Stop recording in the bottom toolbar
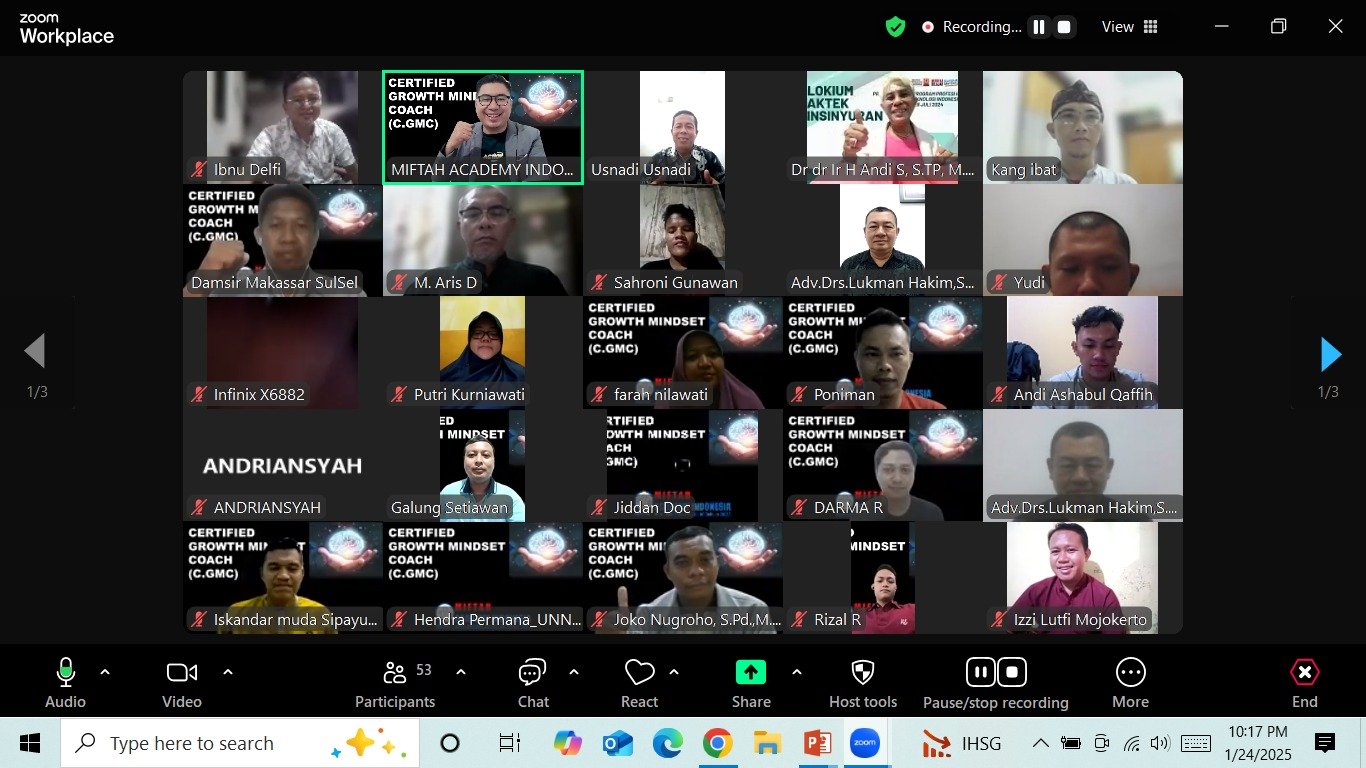Viewport: 1366px width, 768px height. coord(1011,672)
